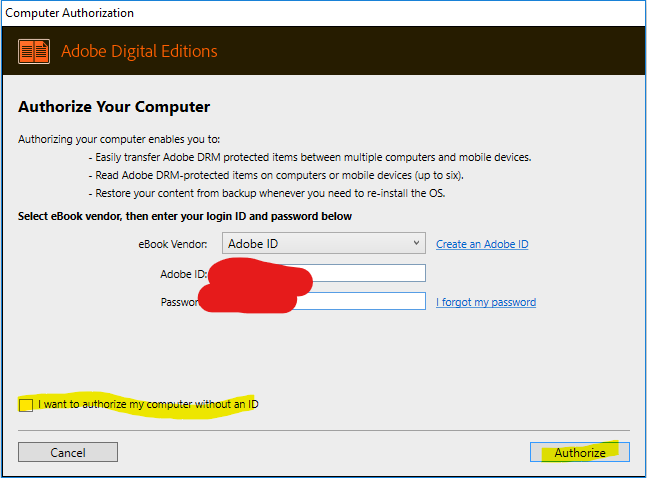
Task: Expand the Adobe ID vendor dropdown arrow
Action: [417, 243]
